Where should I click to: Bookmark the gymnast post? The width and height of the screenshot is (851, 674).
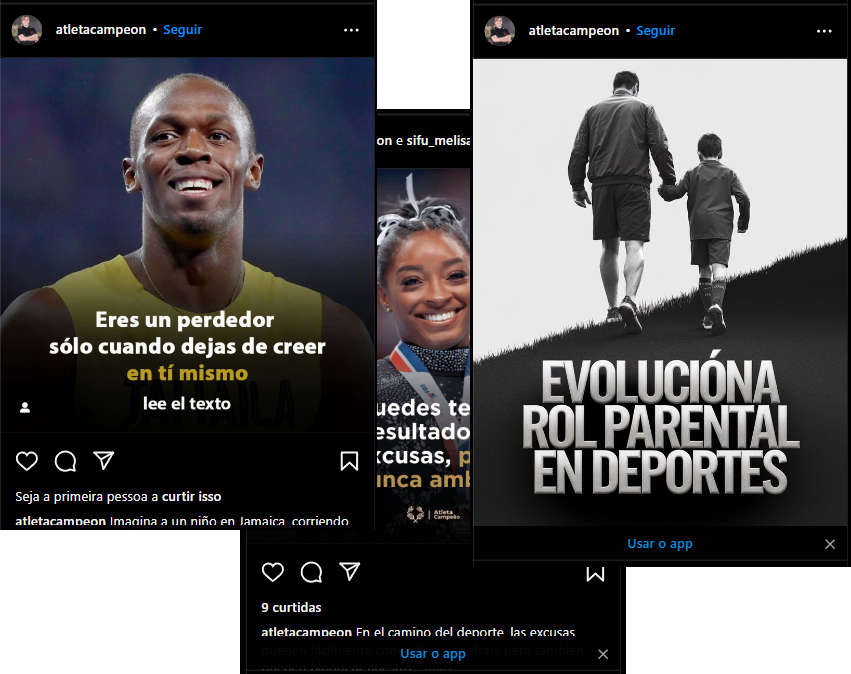point(595,574)
